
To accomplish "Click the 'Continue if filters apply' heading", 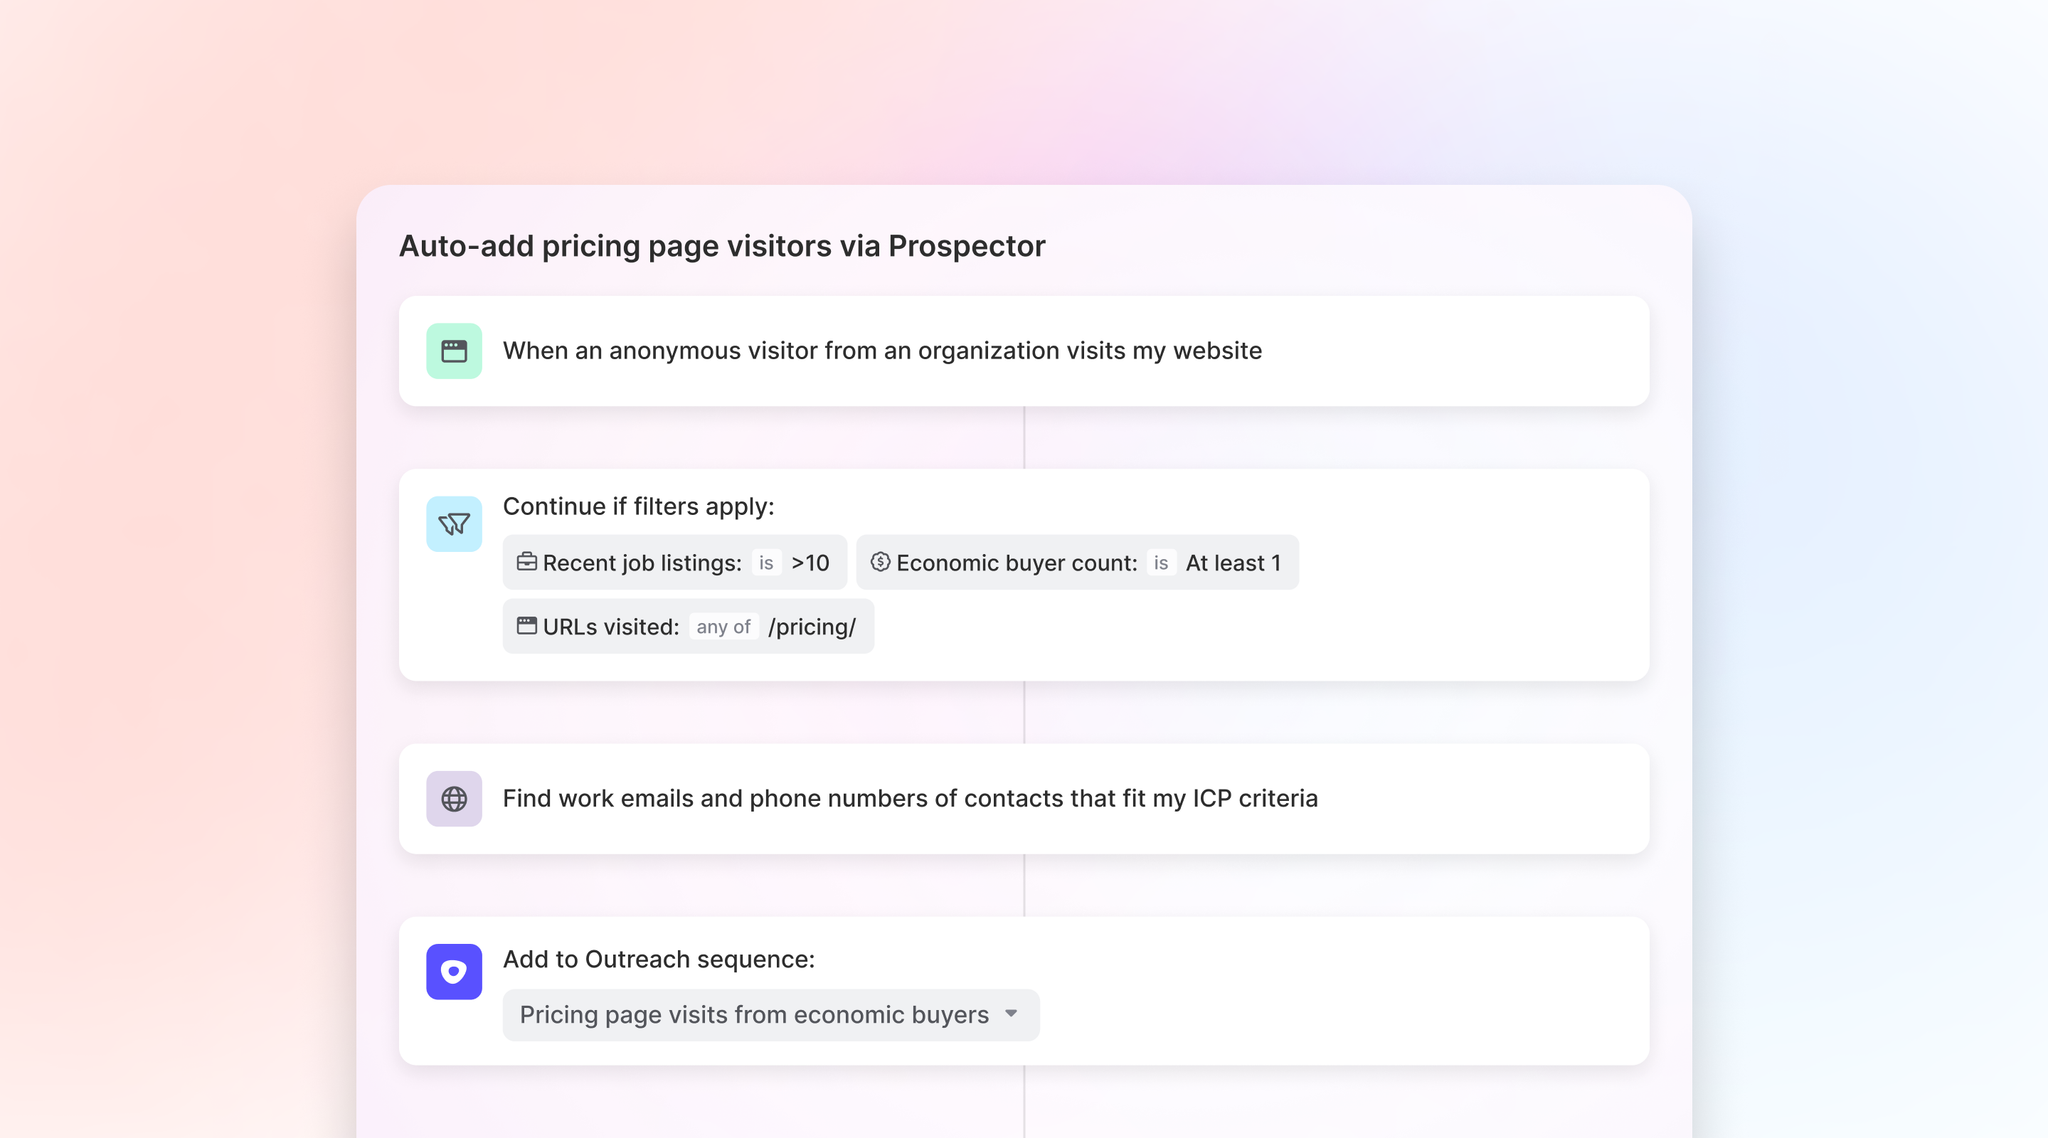I will coord(638,506).
